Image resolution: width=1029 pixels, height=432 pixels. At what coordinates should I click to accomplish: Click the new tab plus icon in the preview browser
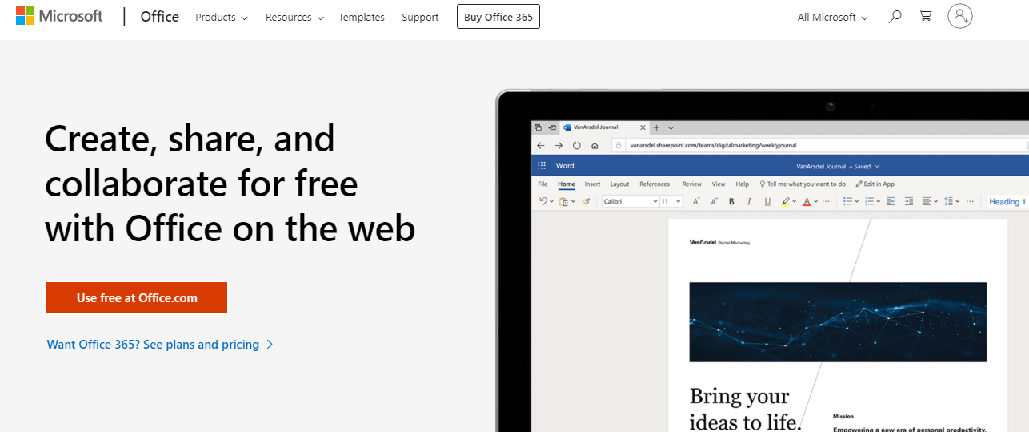pyautogui.click(x=657, y=127)
